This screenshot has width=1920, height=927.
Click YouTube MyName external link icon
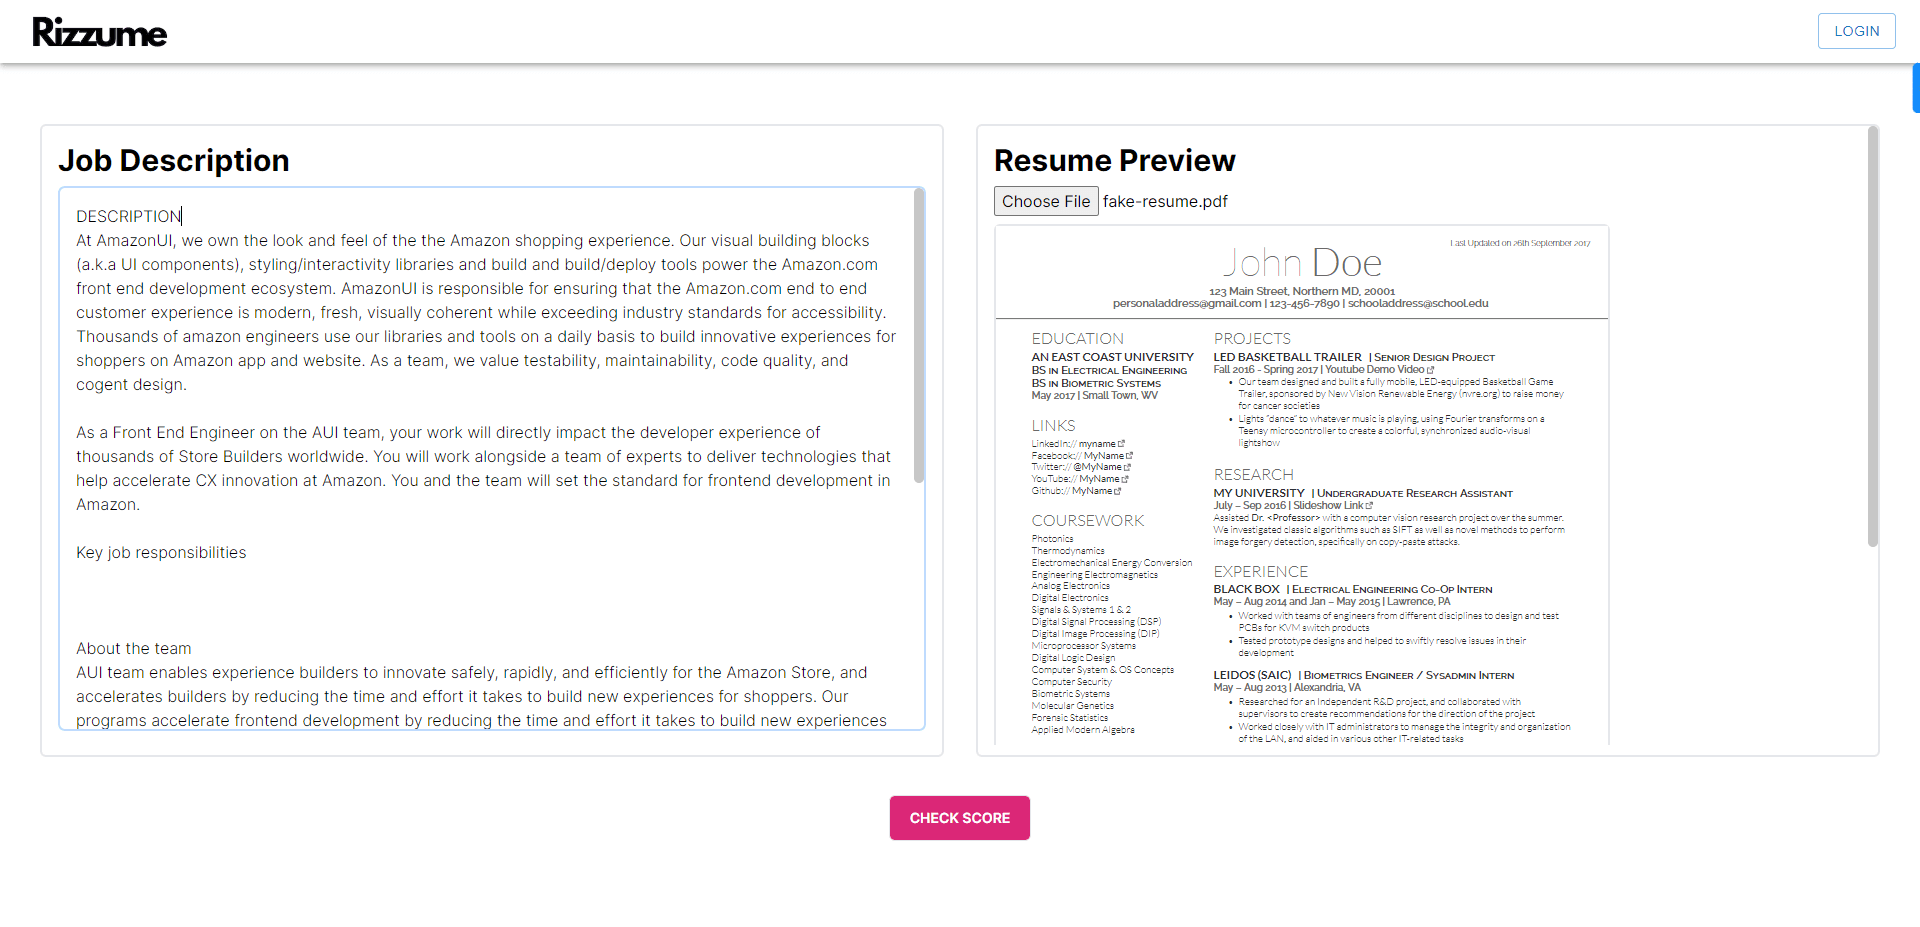(1125, 479)
